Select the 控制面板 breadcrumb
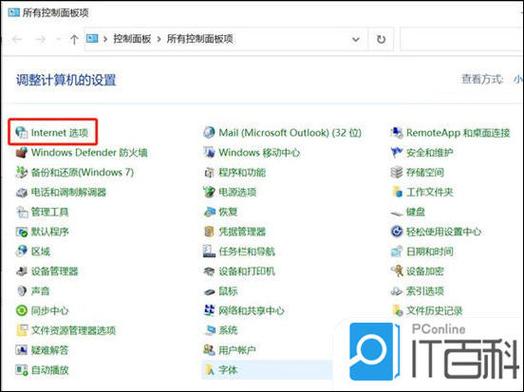Viewport: 524px width, 392px height. coord(132,39)
